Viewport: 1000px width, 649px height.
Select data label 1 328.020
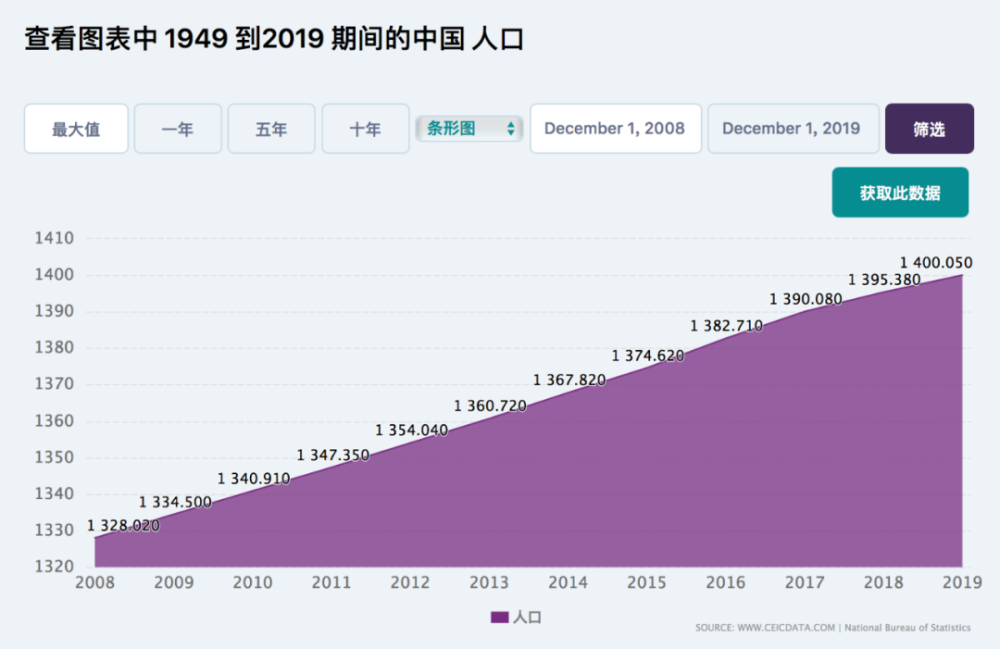[123, 526]
